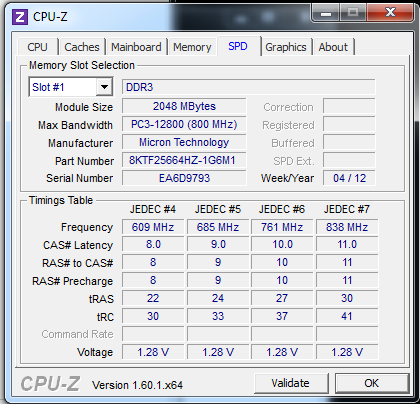Click the 10.0 CAS# Latency cell
The width and height of the screenshot is (420, 404).
pyautogui.click(x=282, y=244)
